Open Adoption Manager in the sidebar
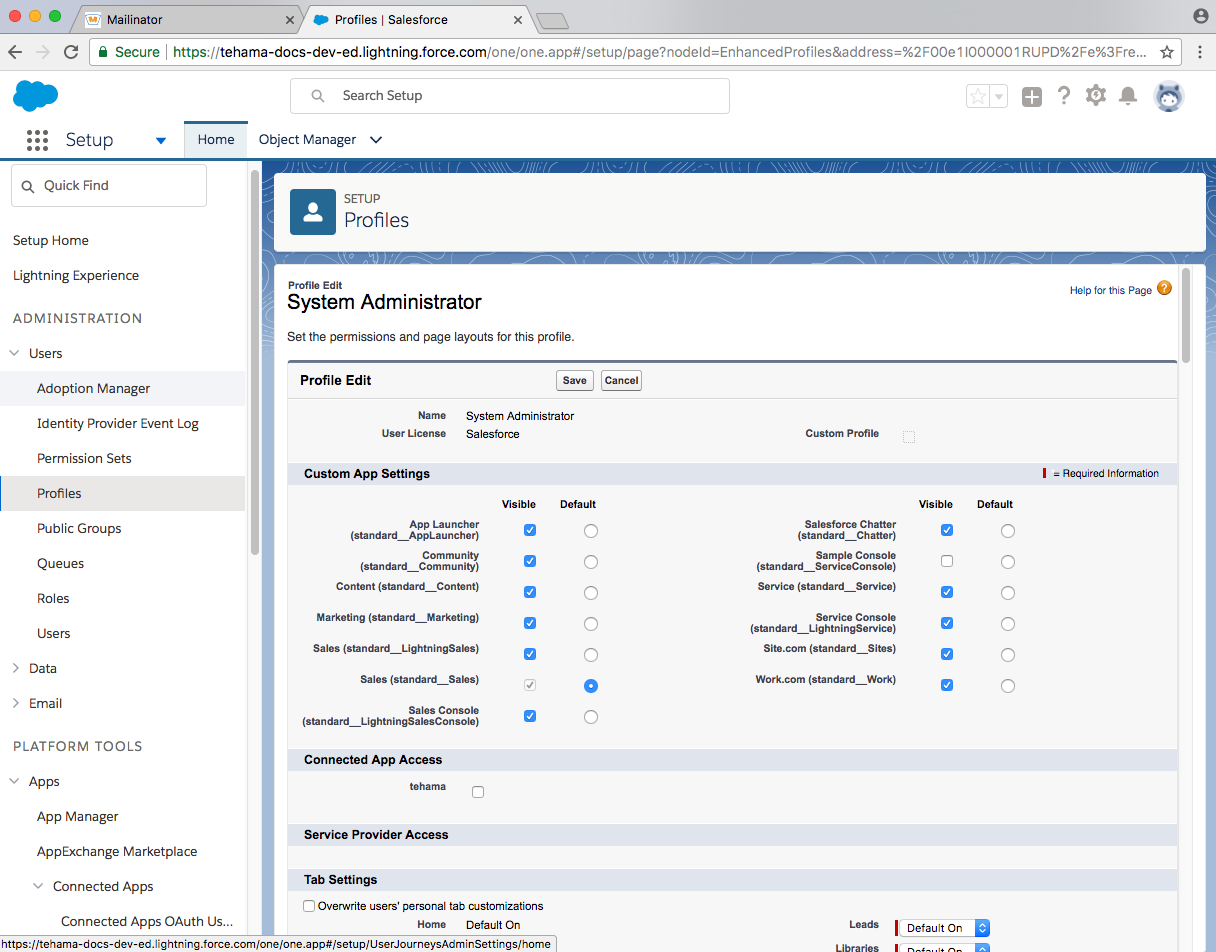This screenshot has height=952, width=1216. [x=94, y=388]
